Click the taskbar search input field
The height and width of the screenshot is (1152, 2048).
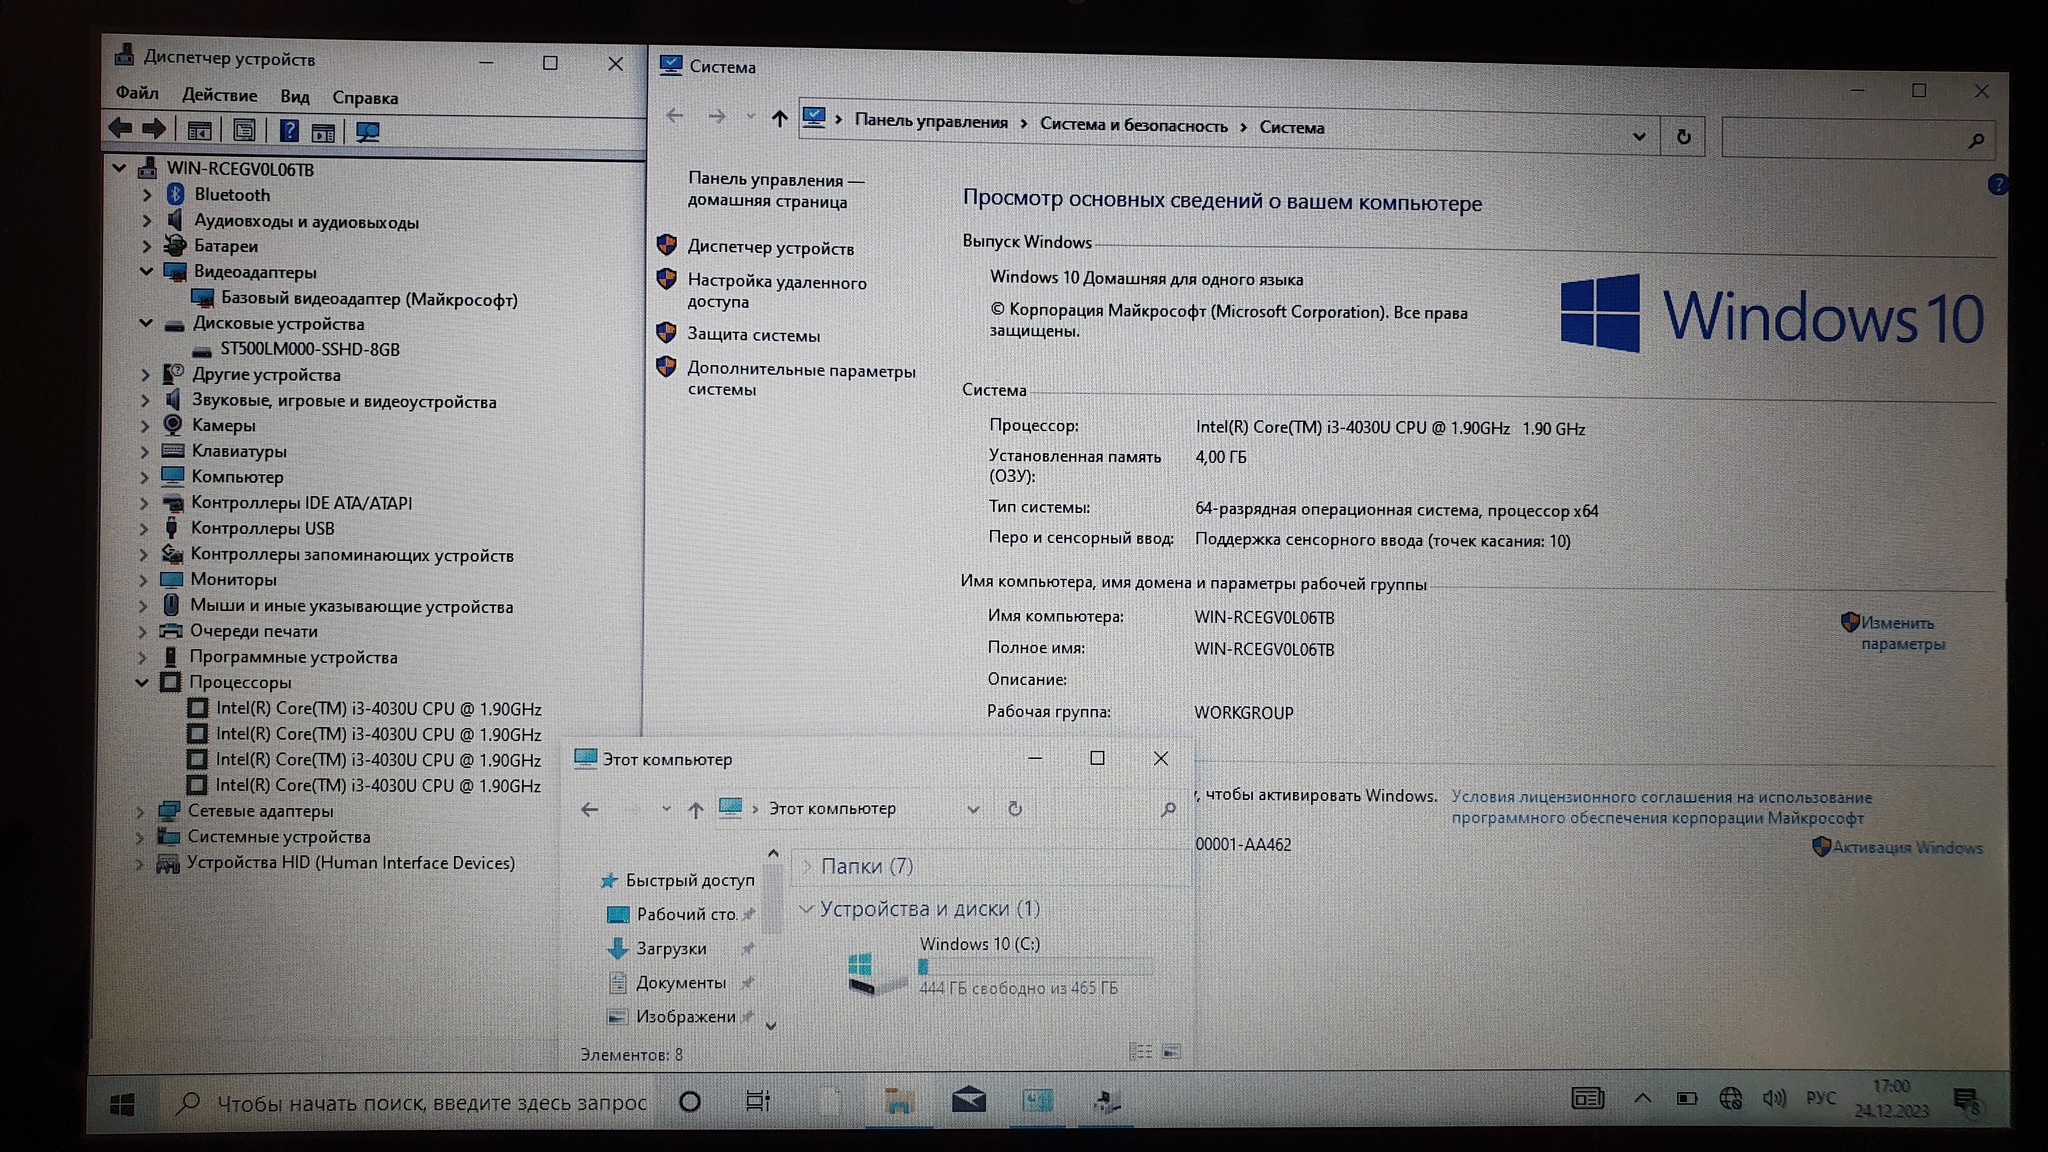pyautogui.click(x=430, y=1103)
